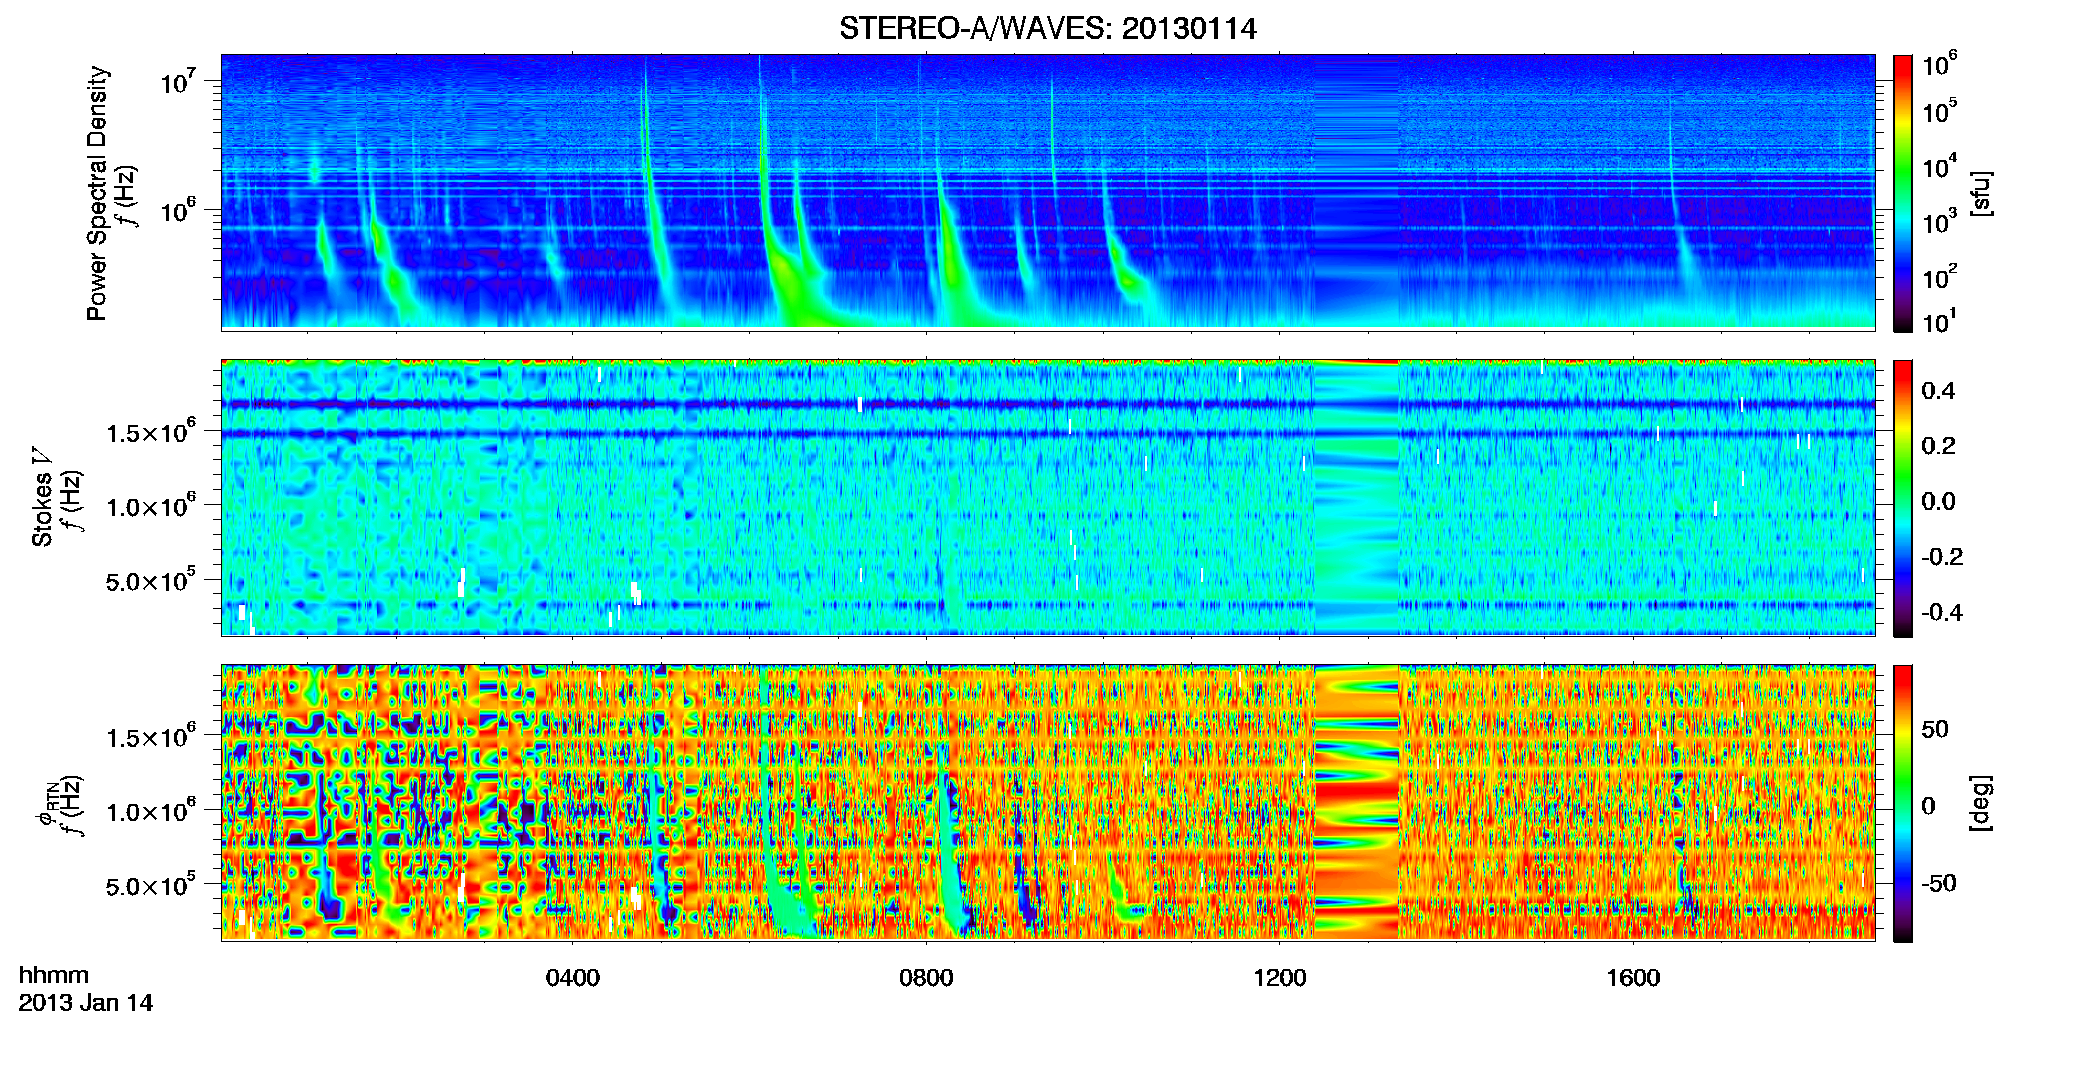The height and width of the screenshot is (1080, 2096).
Task: Click the [sfu] colorbar unit label
Action: click(1981, 193)
